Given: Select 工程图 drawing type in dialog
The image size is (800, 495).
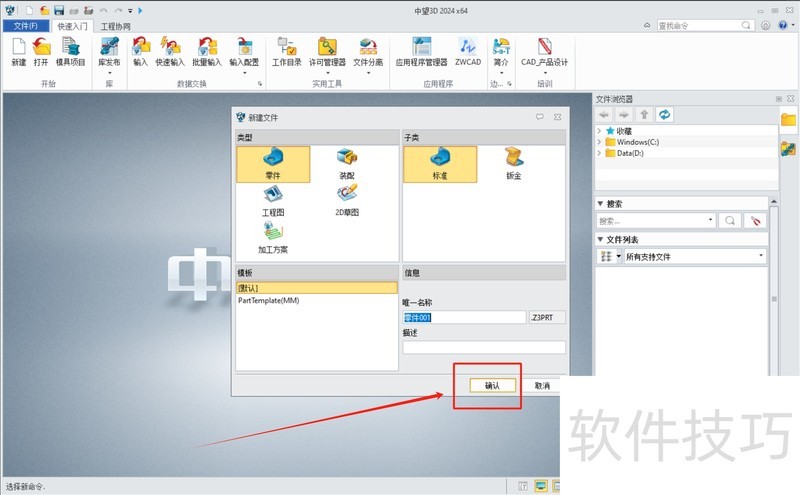Looking at the screenshot, I should pos(273,202).
